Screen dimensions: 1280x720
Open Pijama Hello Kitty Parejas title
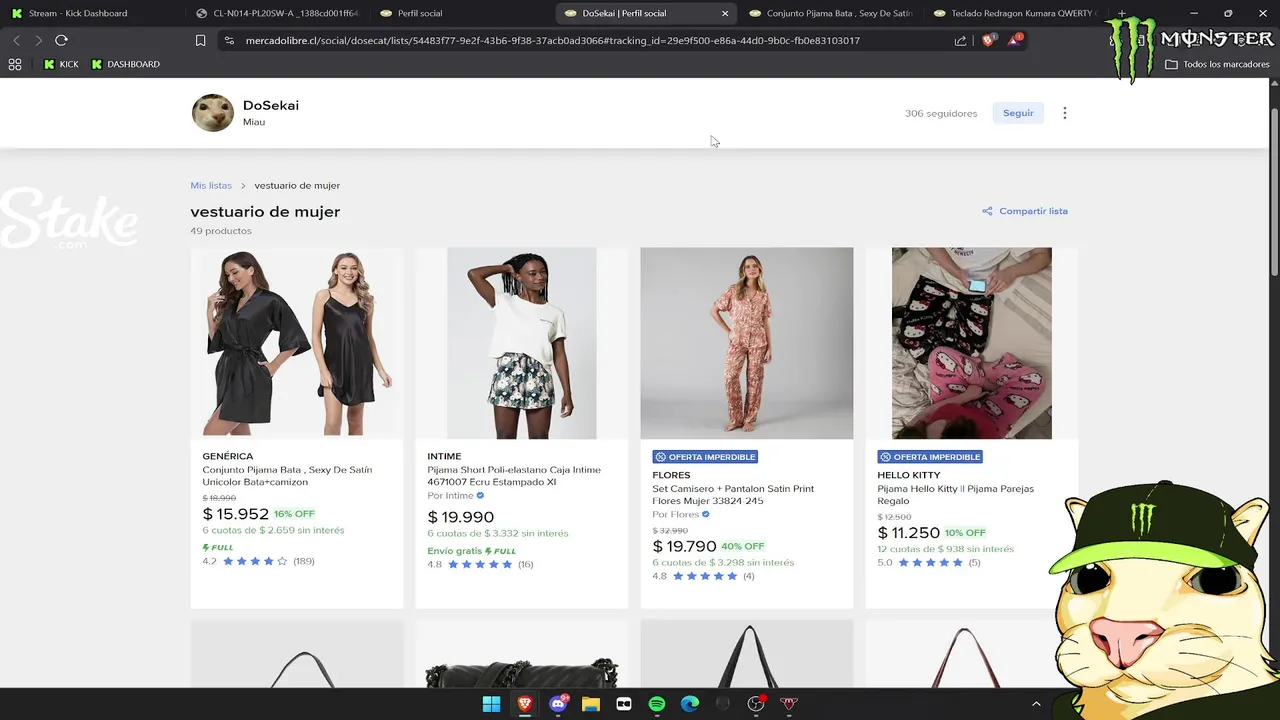pos(956,495)
